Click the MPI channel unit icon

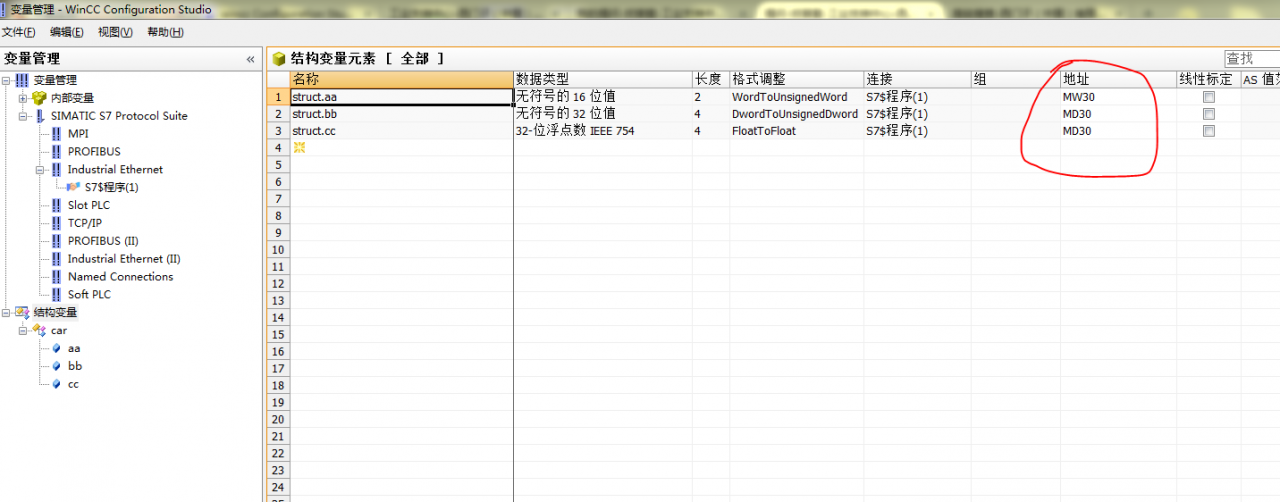coord(56,134)
